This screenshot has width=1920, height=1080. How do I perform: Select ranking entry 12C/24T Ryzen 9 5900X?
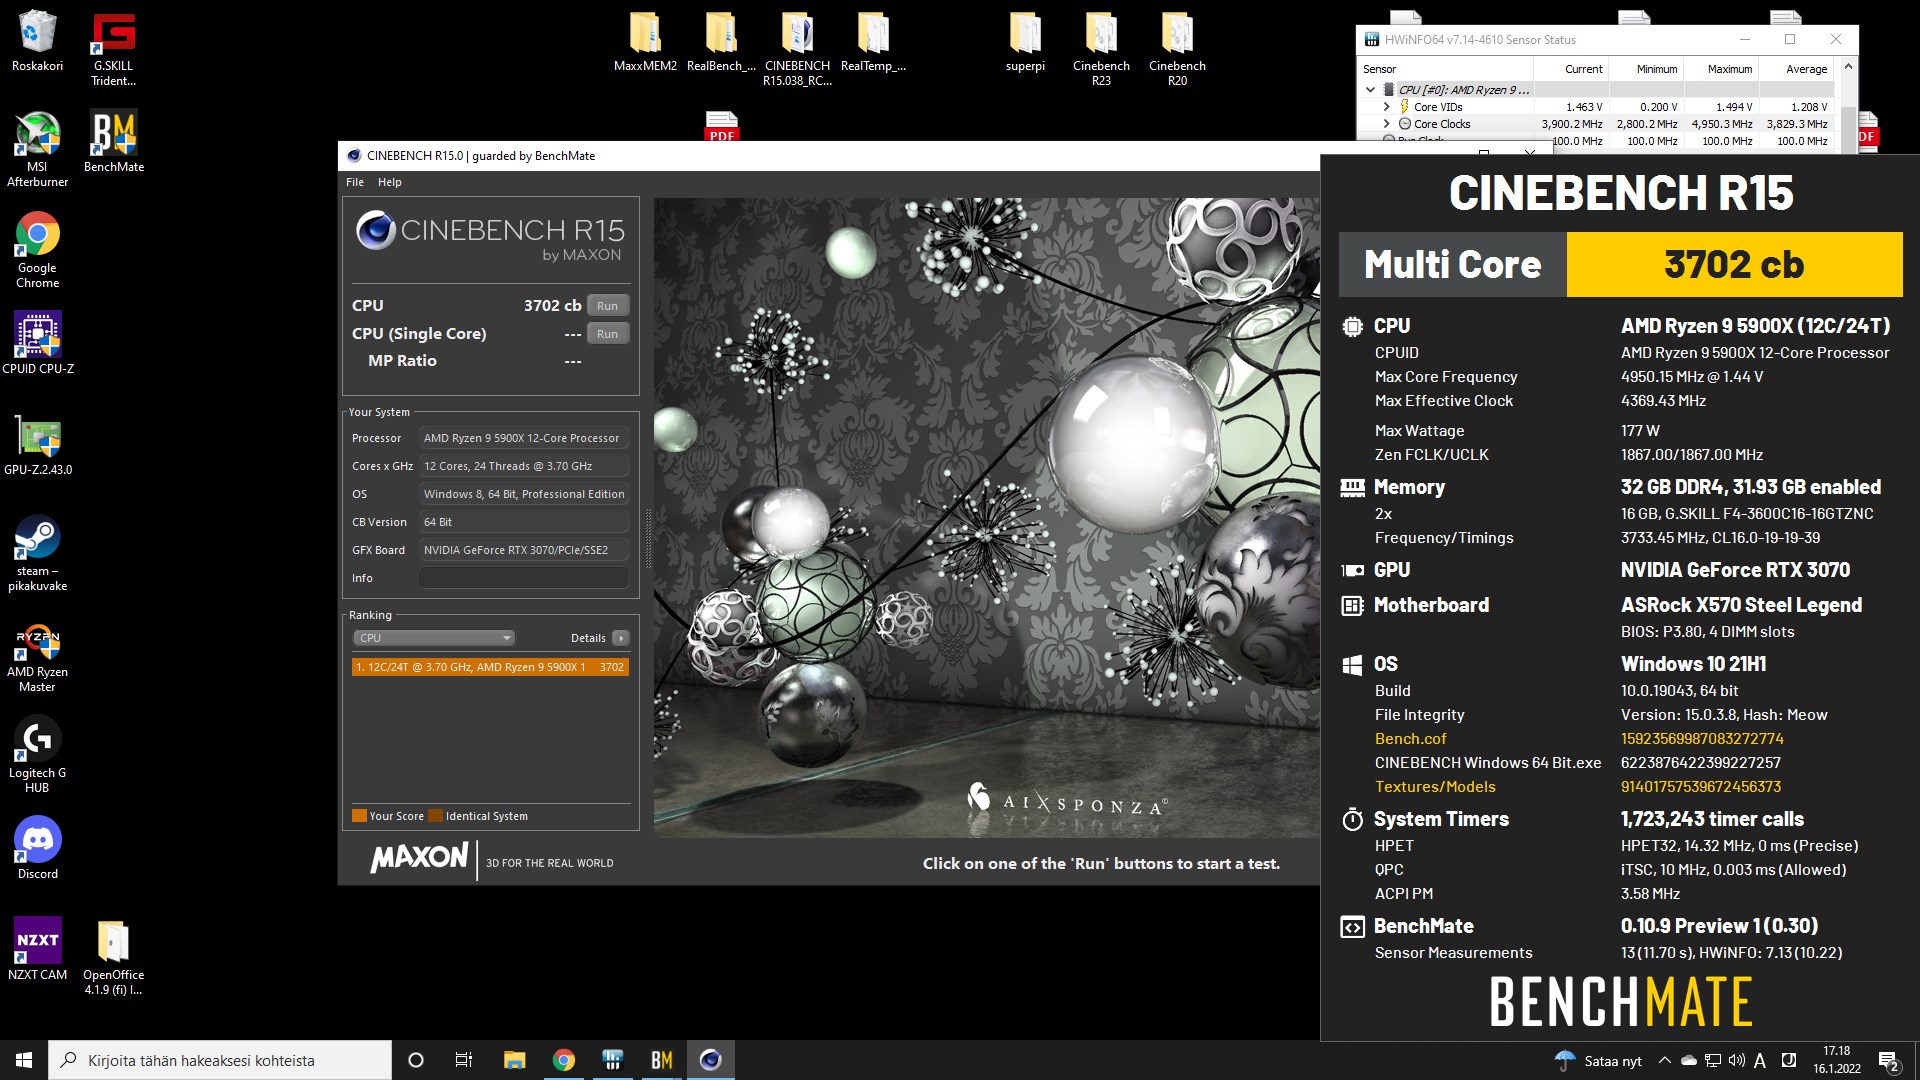[490, 667]
